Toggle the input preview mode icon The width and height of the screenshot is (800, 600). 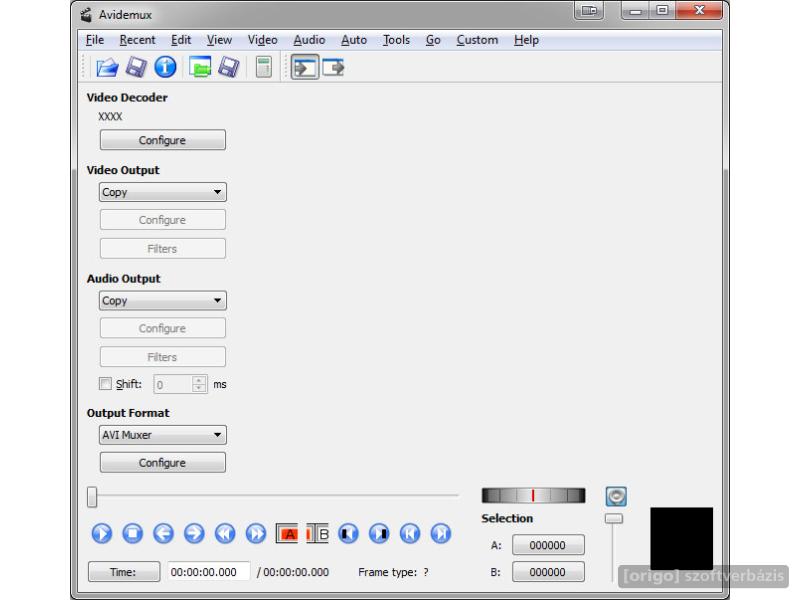pos(305,67)
